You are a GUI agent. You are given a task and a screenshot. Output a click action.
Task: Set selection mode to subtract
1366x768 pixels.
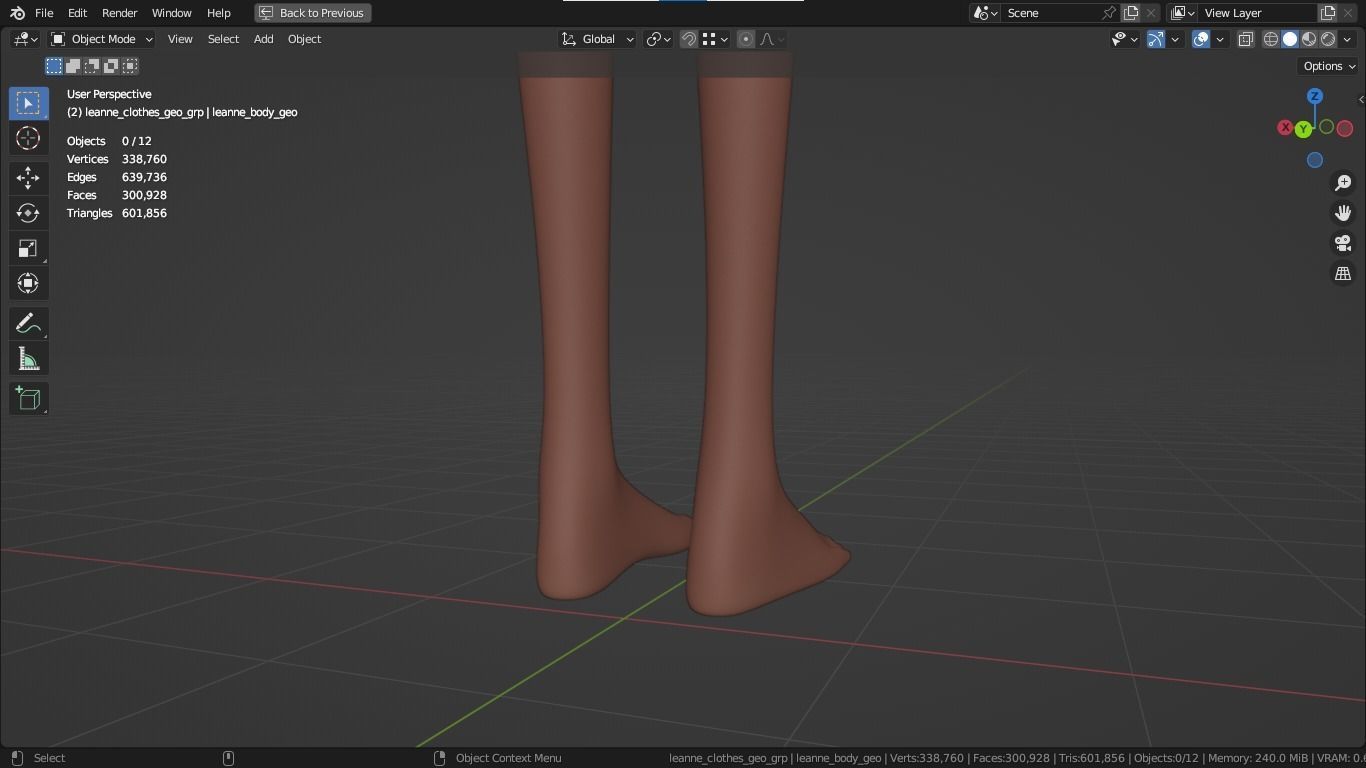tap(92, 66)
